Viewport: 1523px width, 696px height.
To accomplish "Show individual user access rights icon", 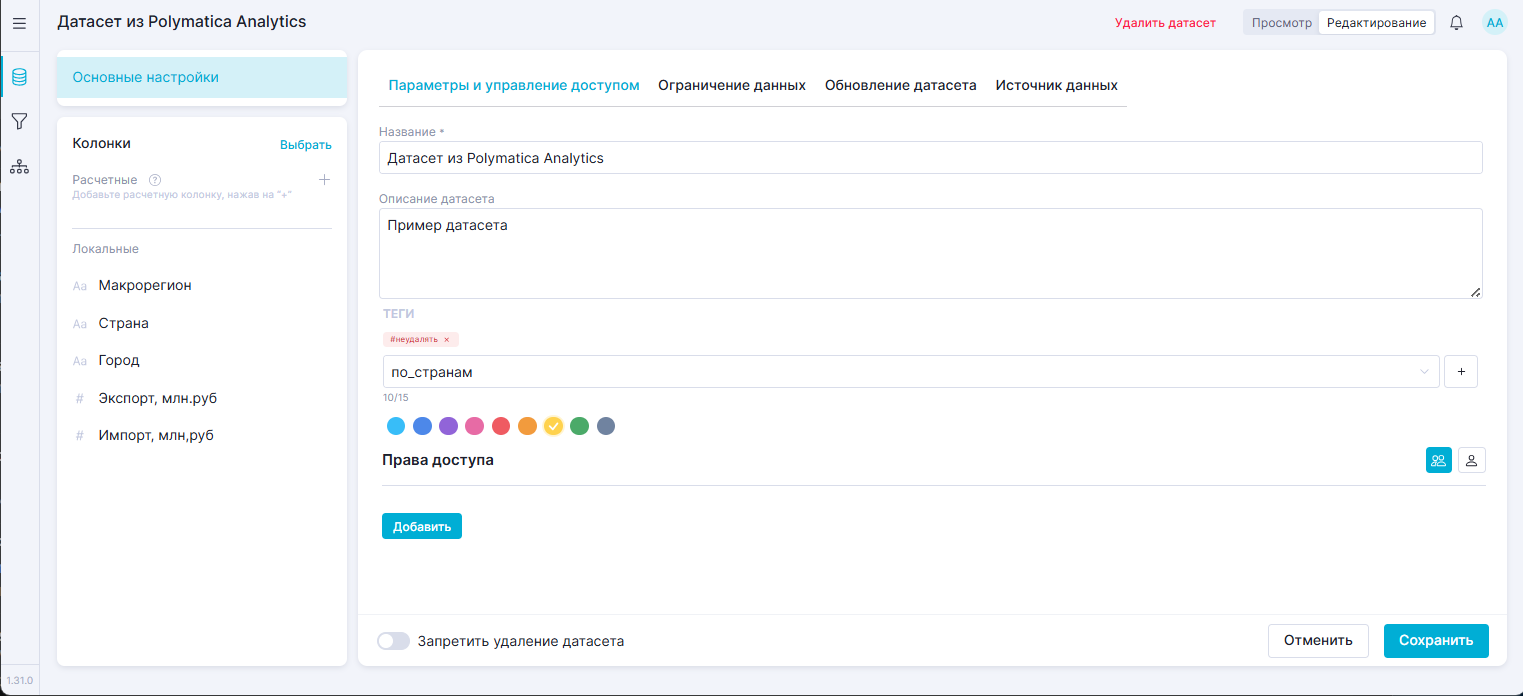I will (x=1472, y=460).
